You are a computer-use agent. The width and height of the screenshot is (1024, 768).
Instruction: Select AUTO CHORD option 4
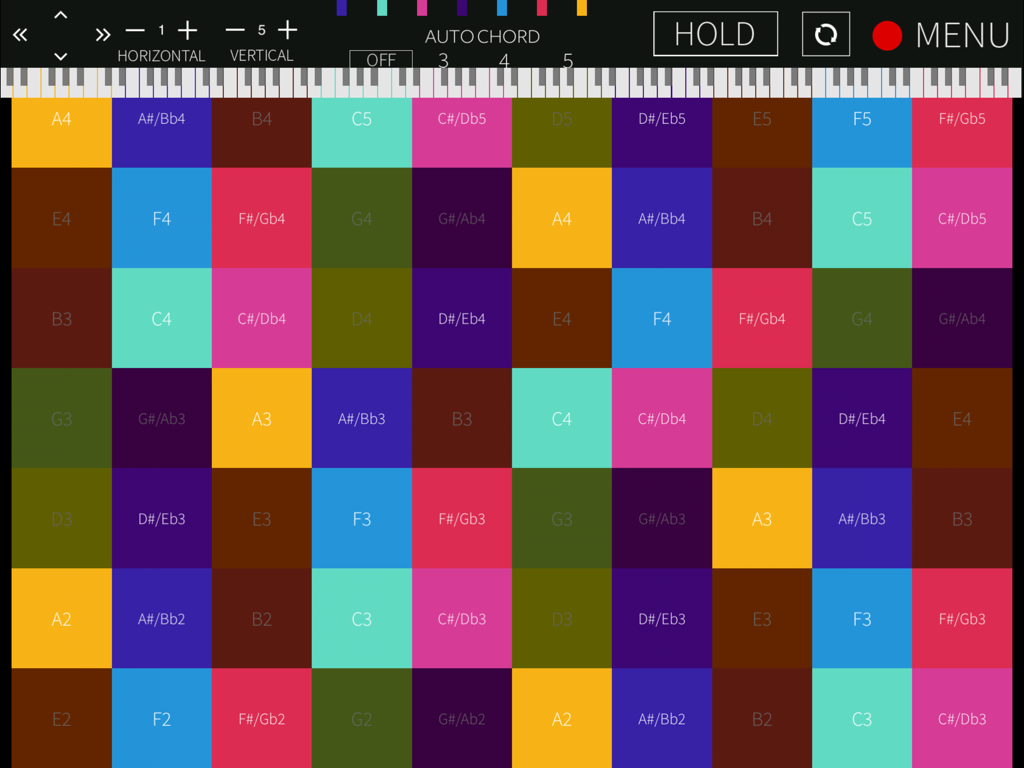coord(505,61)
